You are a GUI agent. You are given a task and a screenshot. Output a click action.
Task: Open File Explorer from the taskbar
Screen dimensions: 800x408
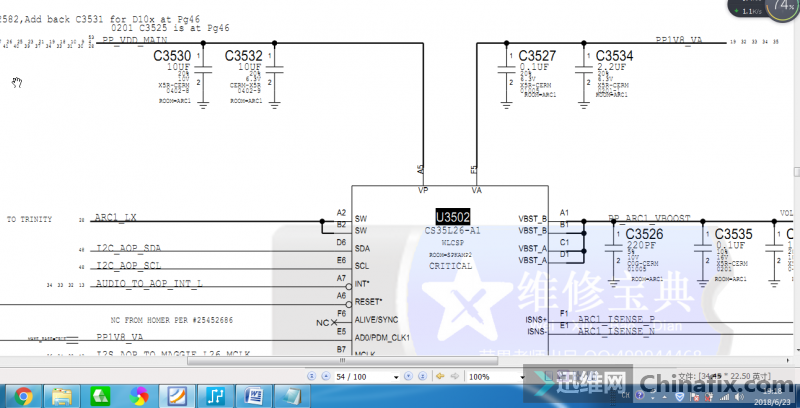coord(62,396)
